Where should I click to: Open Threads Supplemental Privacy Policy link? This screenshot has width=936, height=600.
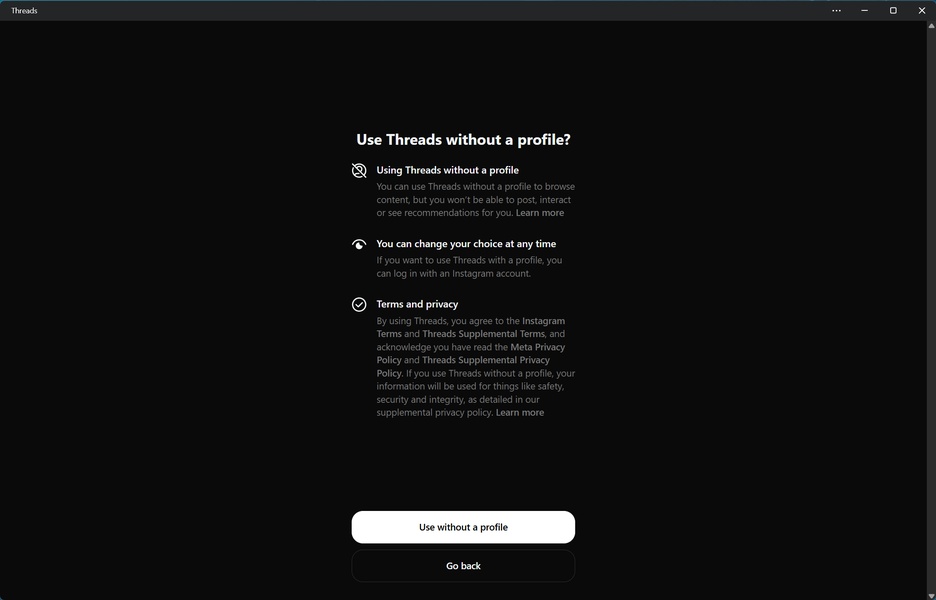(463, 367)
